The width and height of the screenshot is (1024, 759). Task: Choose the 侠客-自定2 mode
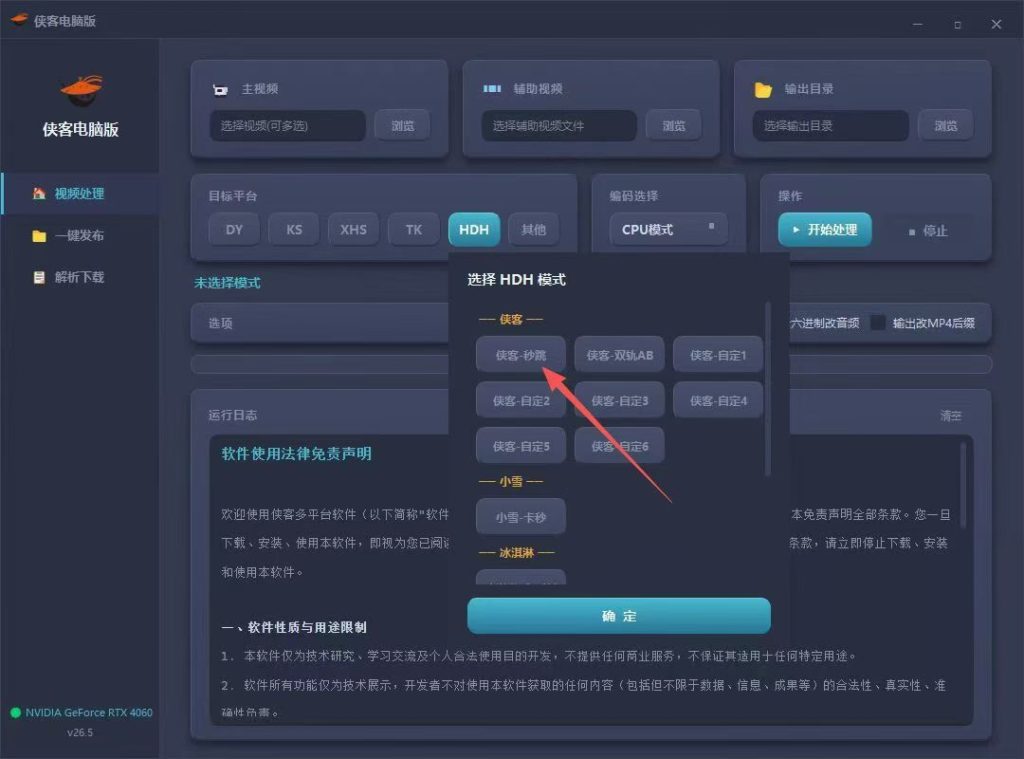coord(520,401)
